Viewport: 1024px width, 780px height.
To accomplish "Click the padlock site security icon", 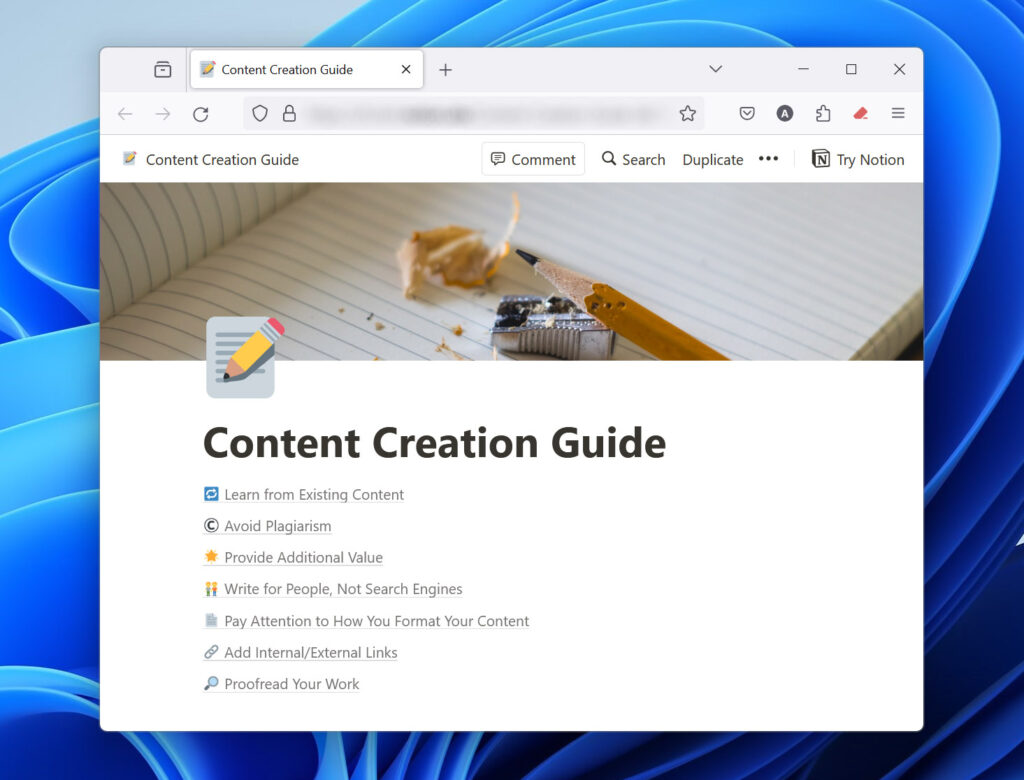I will 289,114.
